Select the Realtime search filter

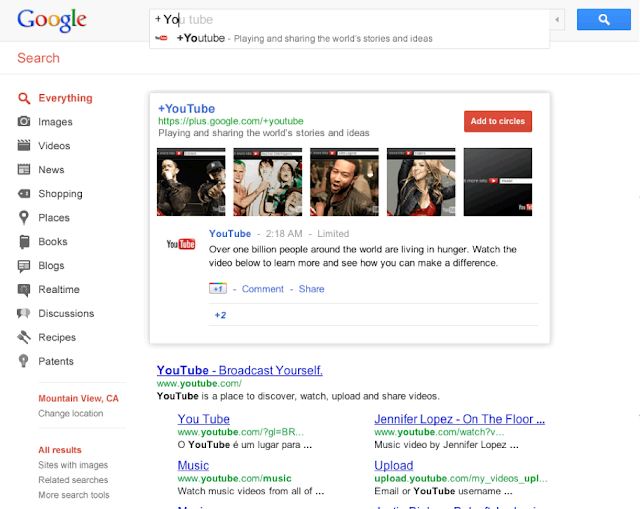59,289
